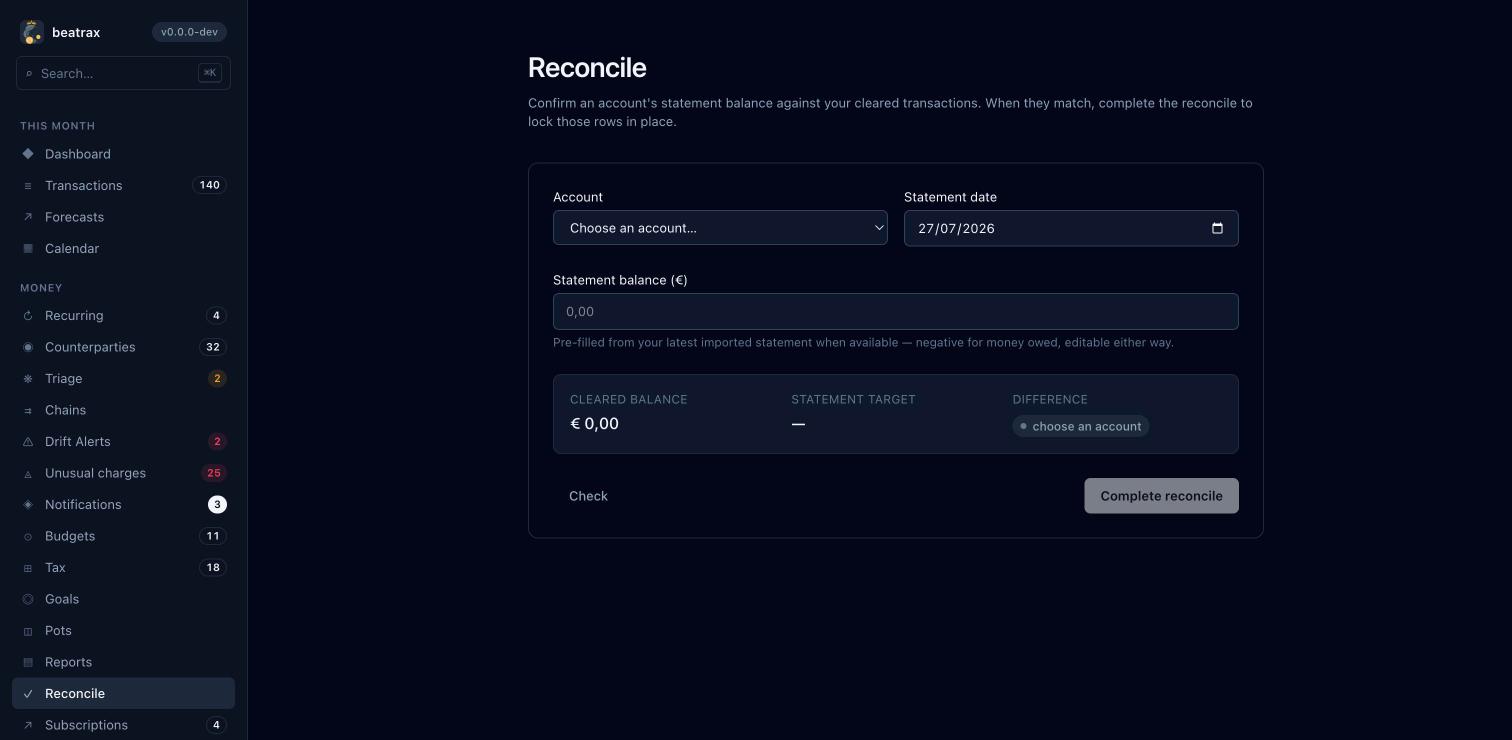Click the Drift Alerts warning triangle icon
1512x740 pixels.
28,442
